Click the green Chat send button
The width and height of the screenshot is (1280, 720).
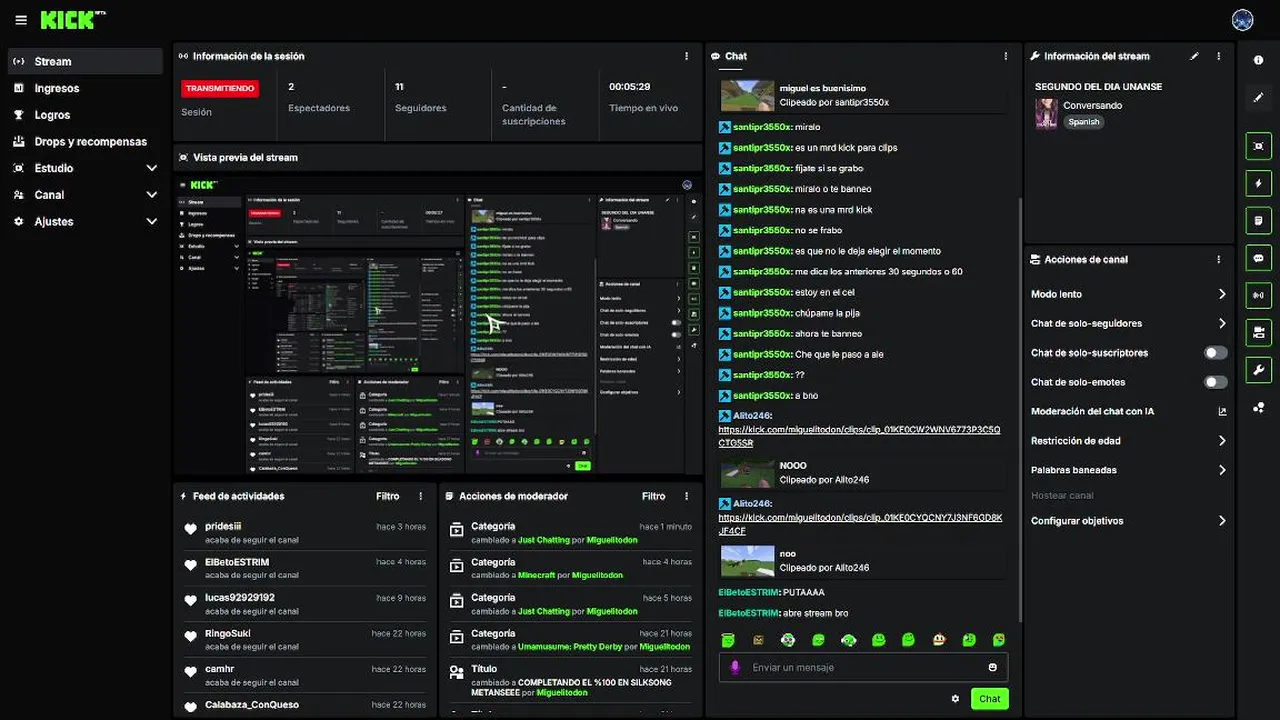(x=989, y=699)
